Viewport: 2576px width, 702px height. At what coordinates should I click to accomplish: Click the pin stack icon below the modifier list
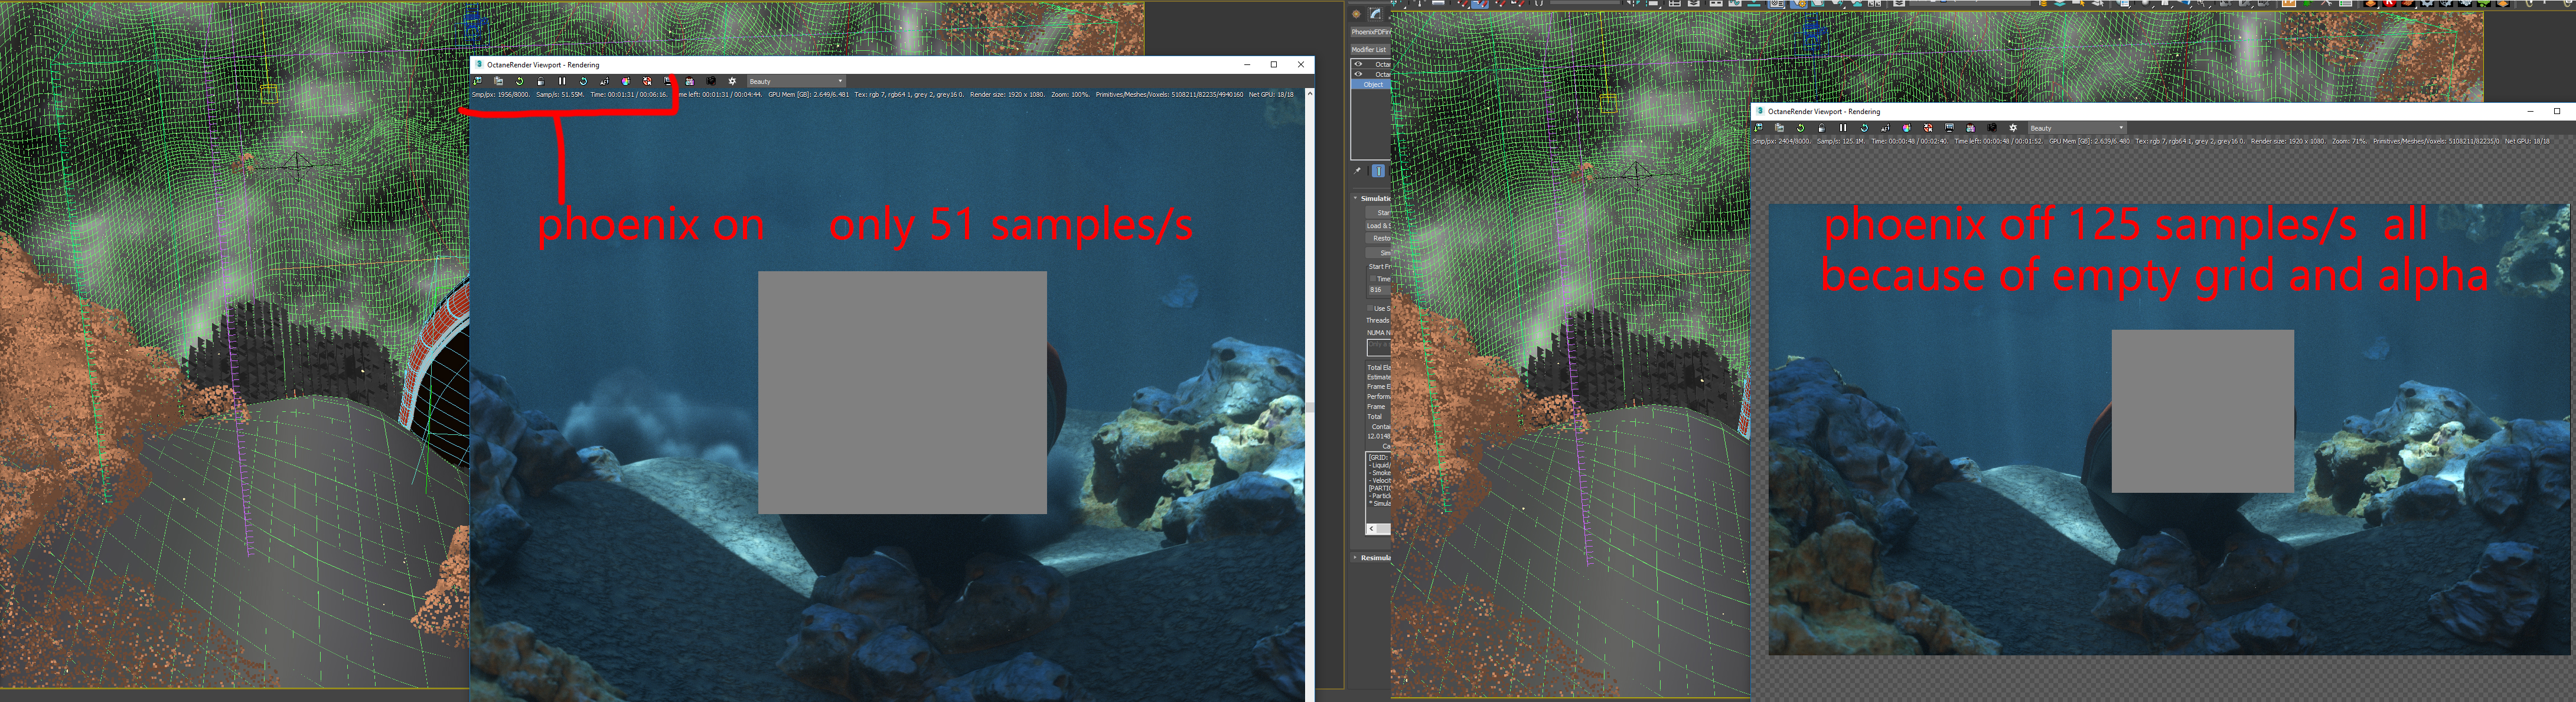(1357, 171)
